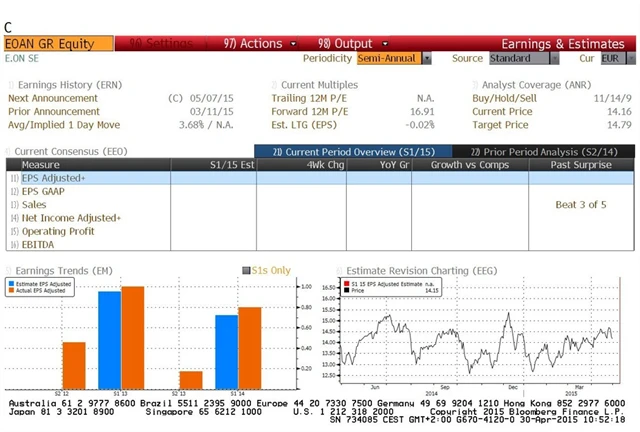Toggle the Estimate EPS Adjusted legend swatch

[11, 284]
